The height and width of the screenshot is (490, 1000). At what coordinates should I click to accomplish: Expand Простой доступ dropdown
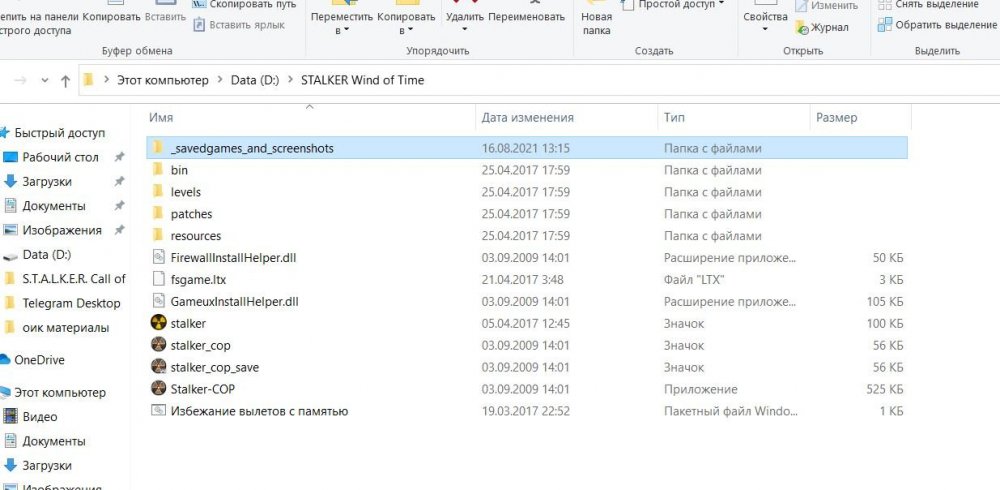[721, 4]
